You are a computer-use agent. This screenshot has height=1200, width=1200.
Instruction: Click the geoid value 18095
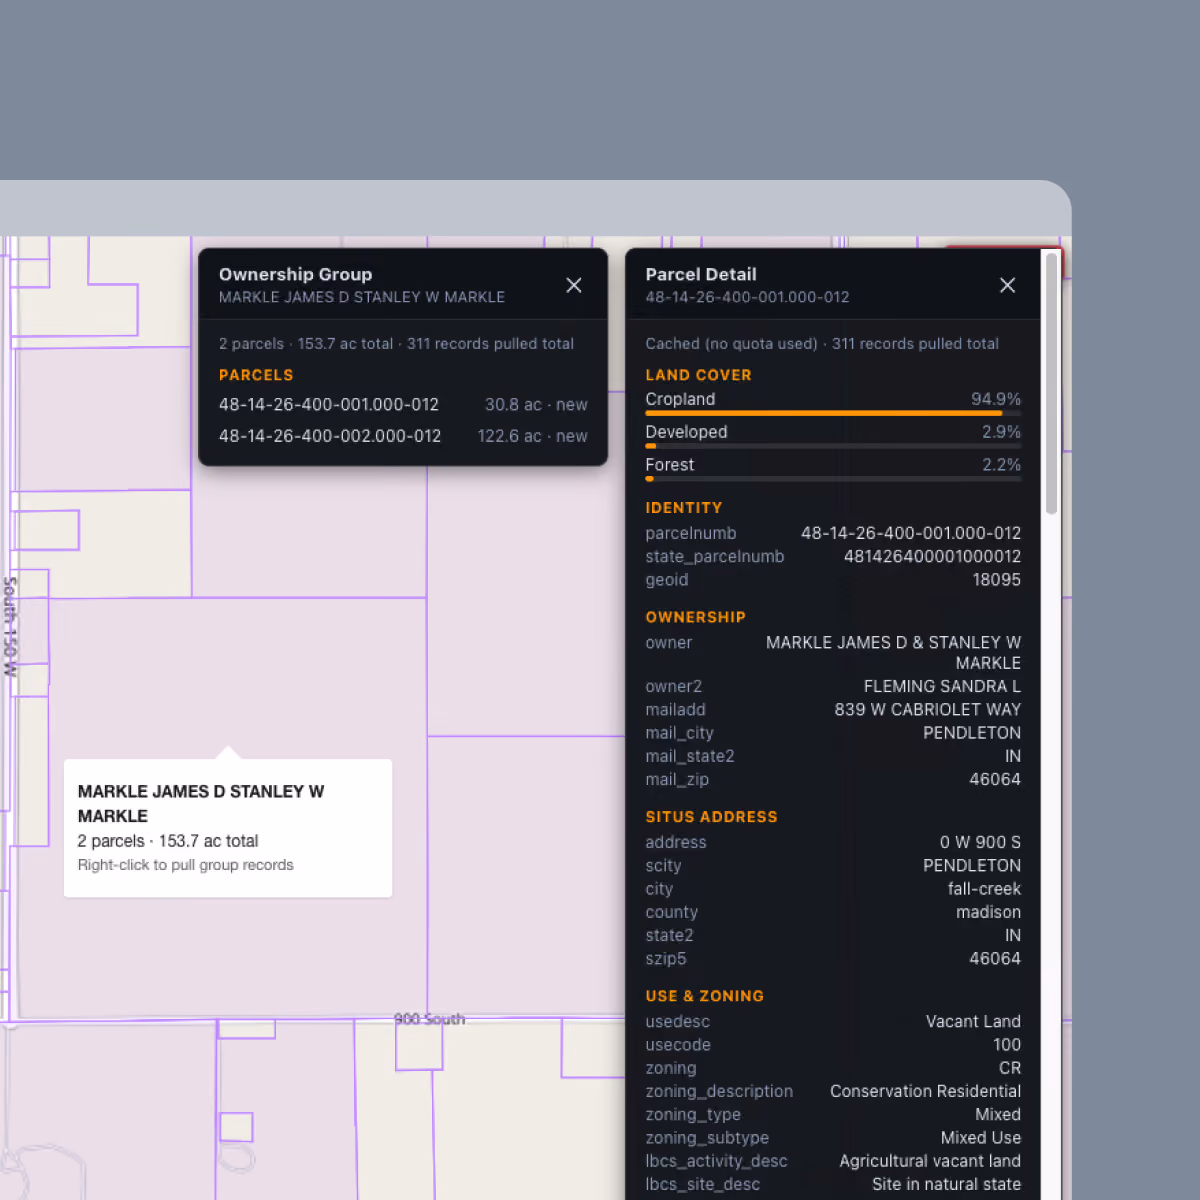click(x=996, y=579)
